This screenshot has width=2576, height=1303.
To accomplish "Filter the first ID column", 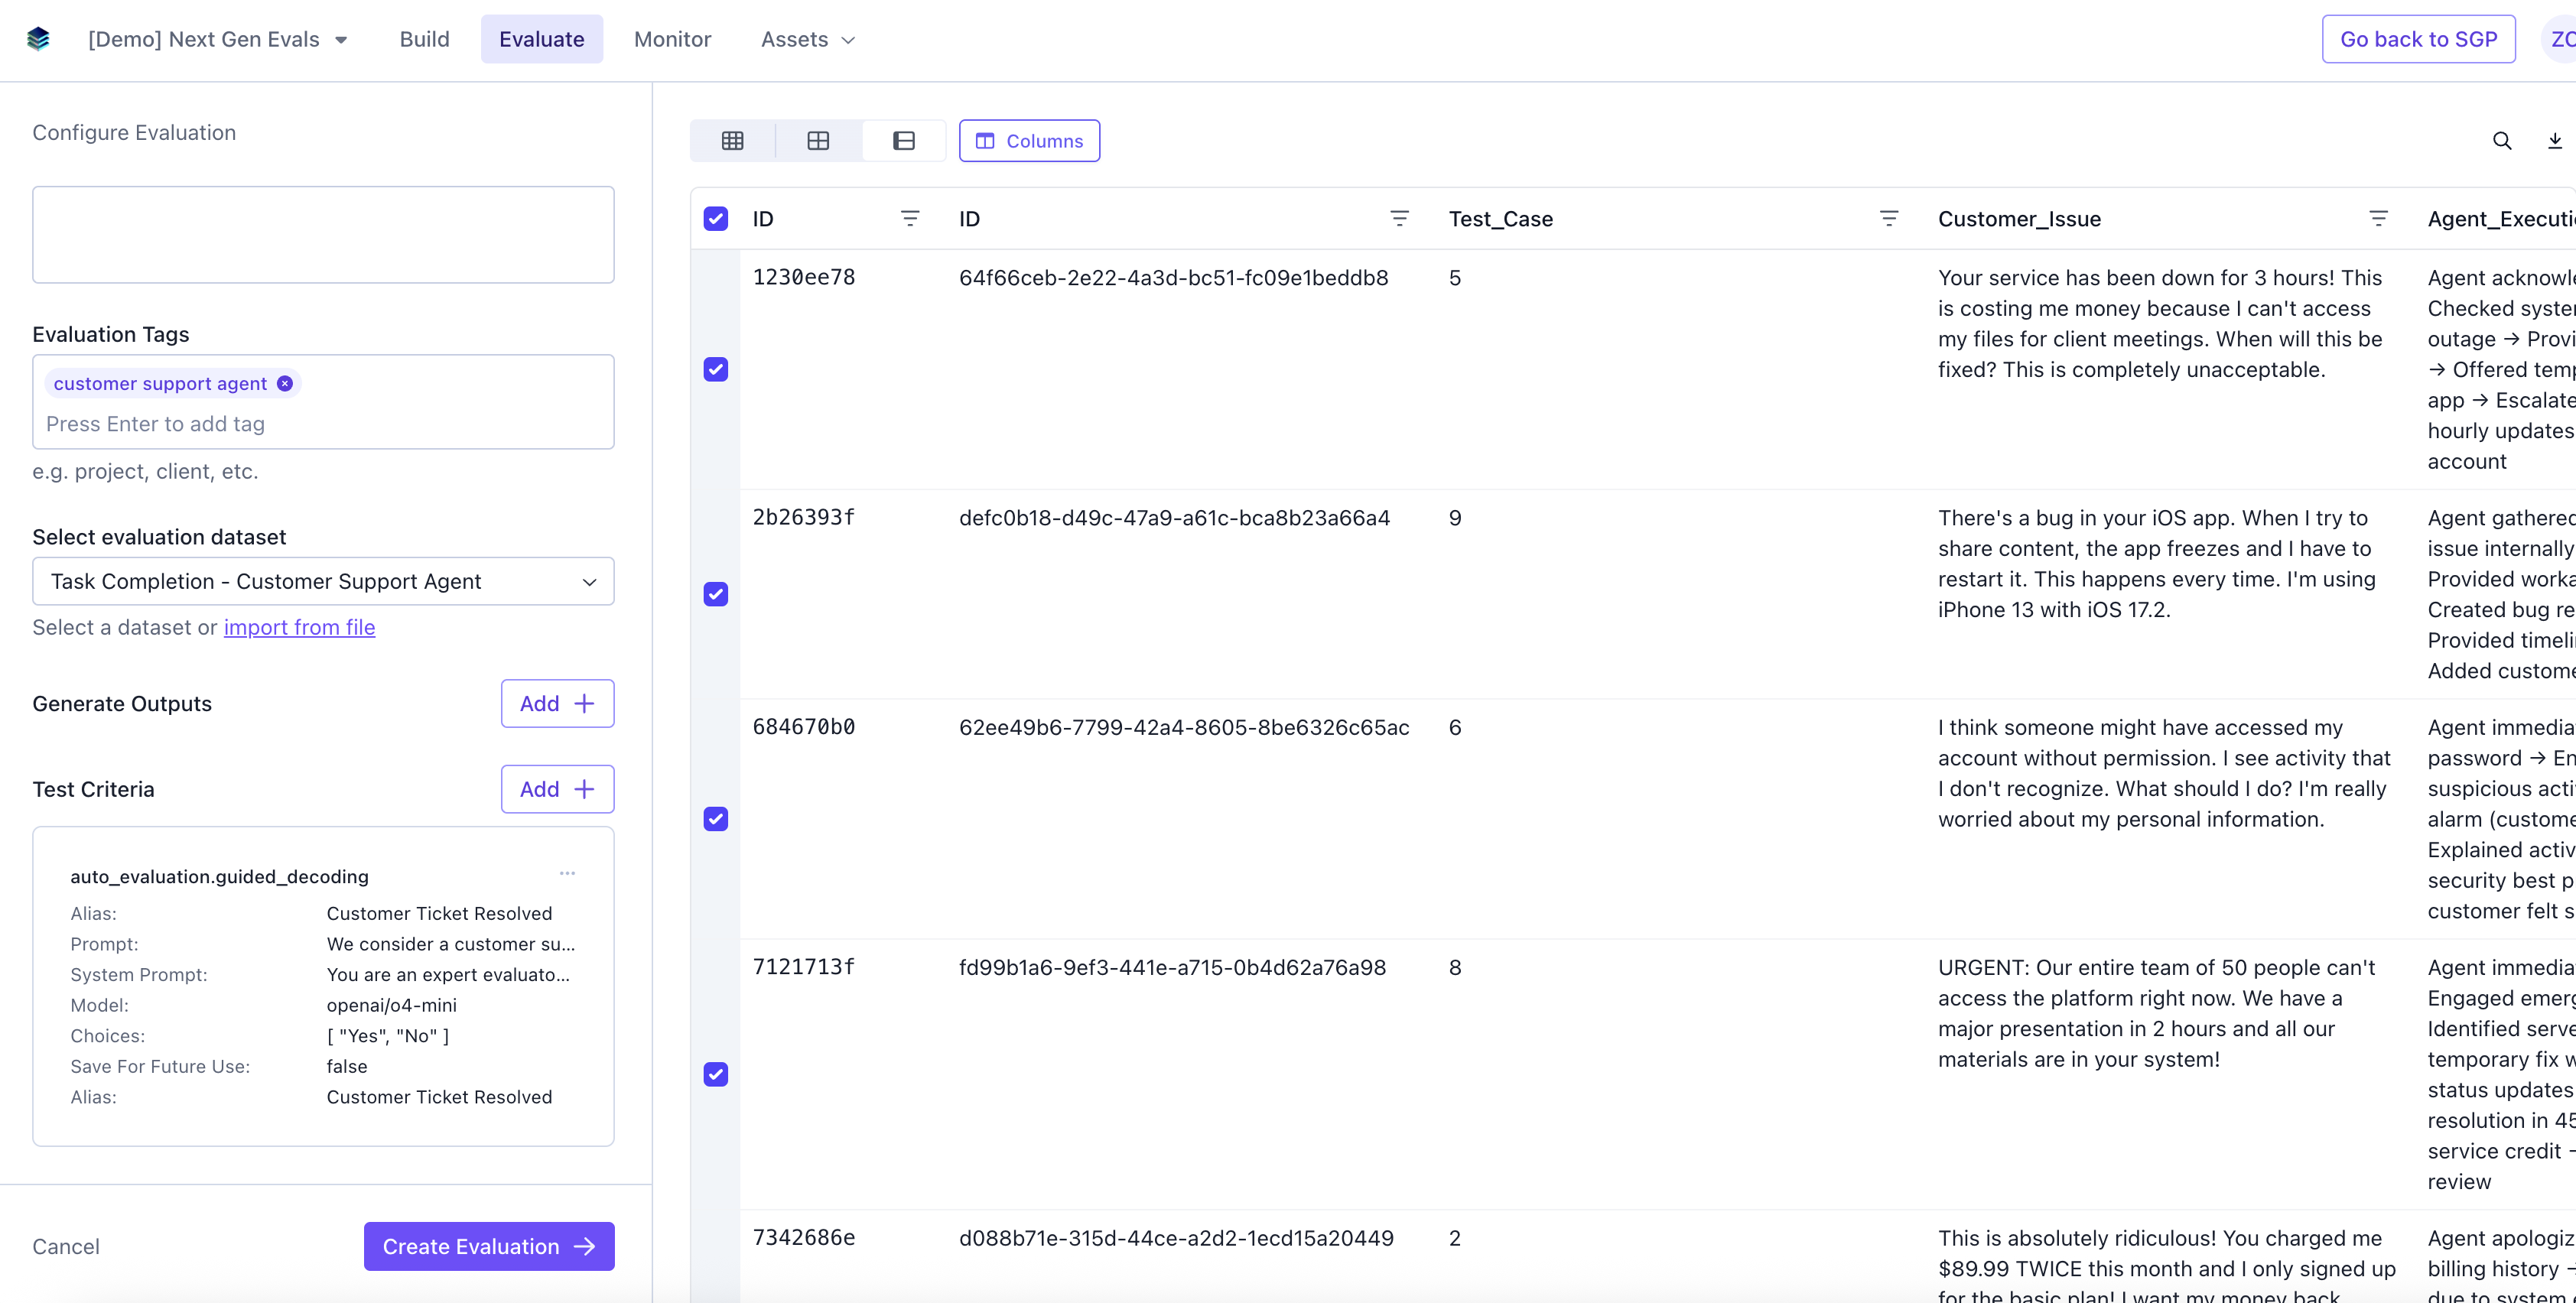I will (910, 218).
